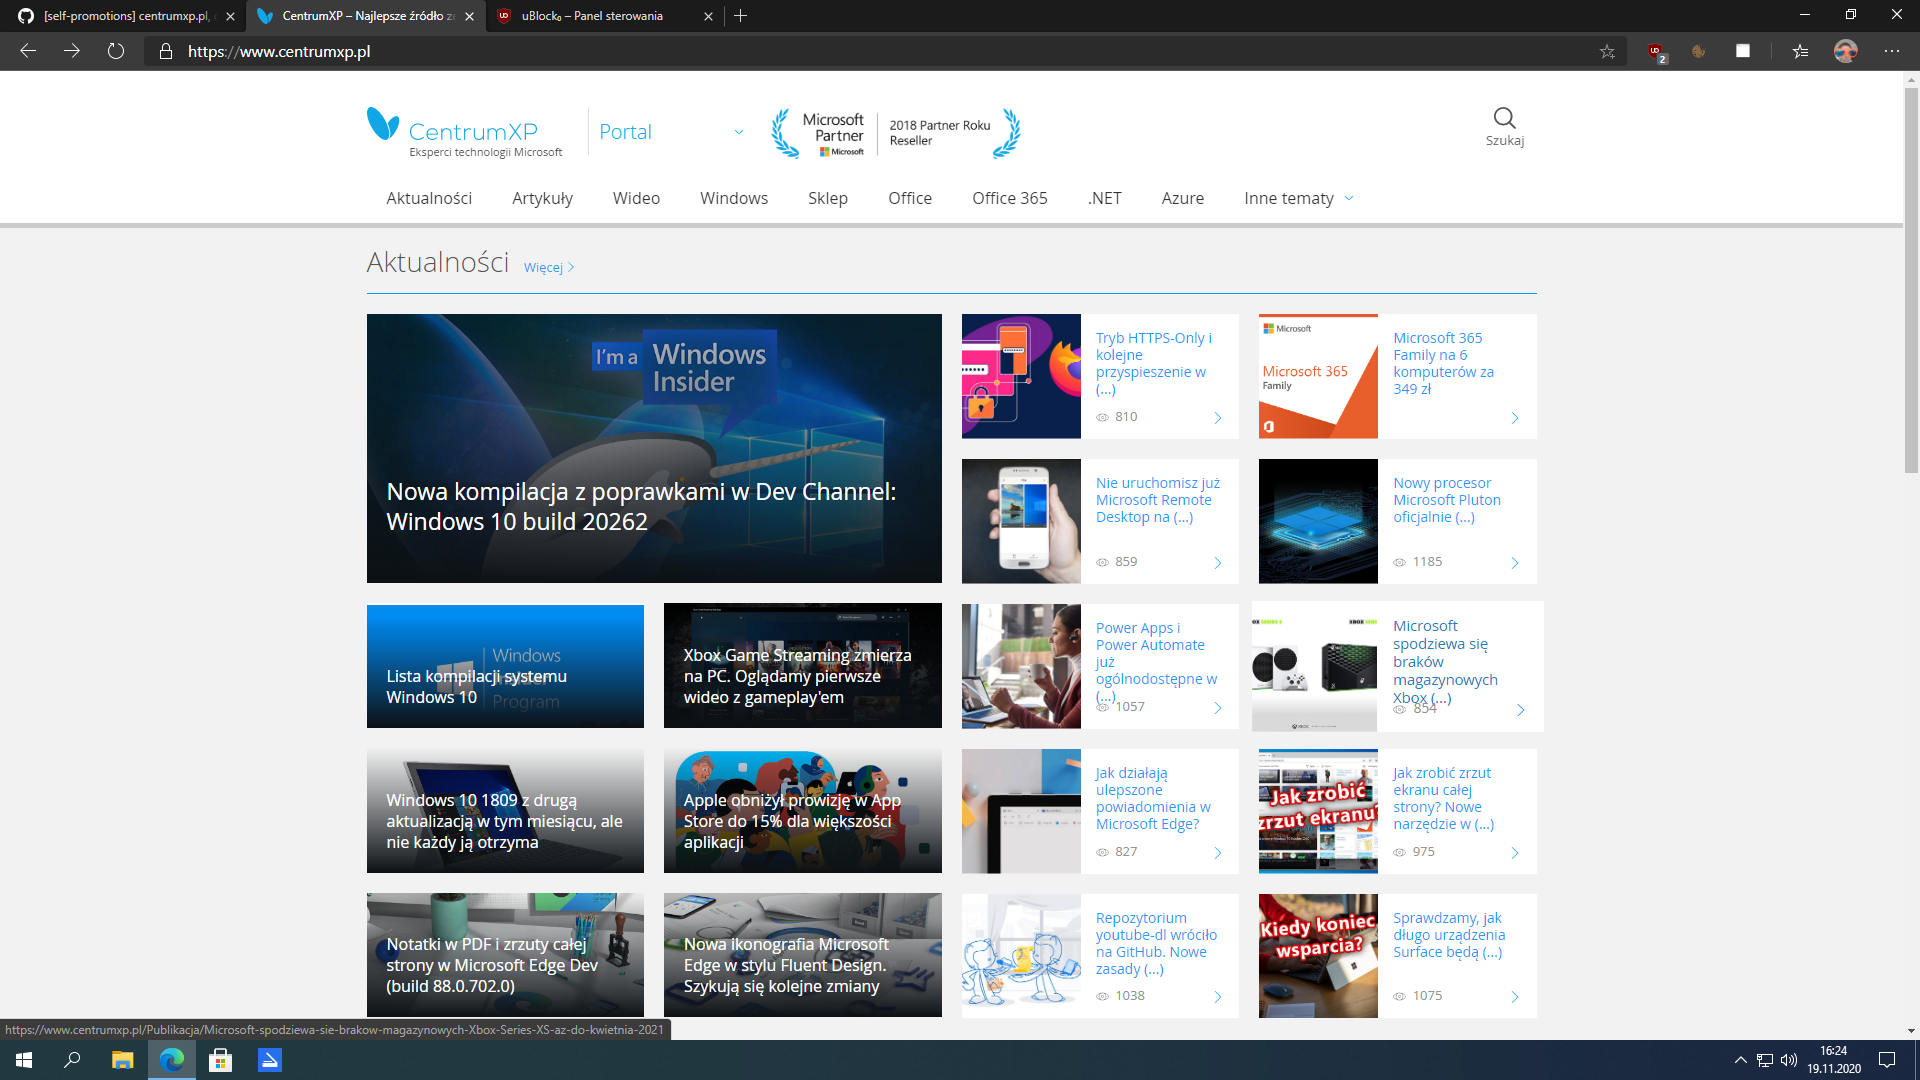Viewport: 1920px width, 1080px height.
Task: Open the Surface support duration article
Action: pos(1449,935)
